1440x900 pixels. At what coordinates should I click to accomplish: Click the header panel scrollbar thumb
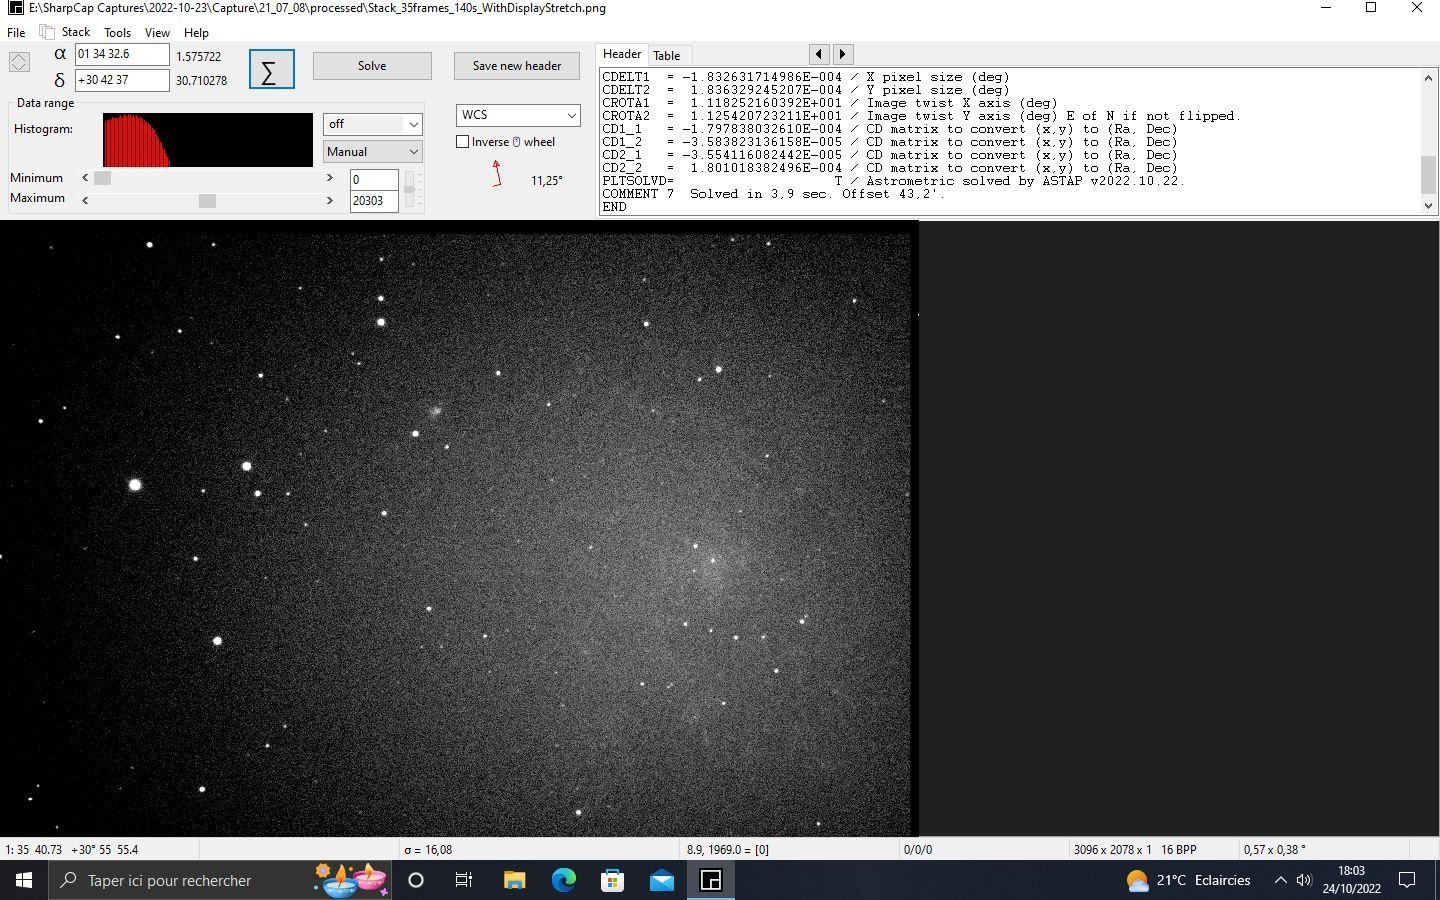point(1428,175)
